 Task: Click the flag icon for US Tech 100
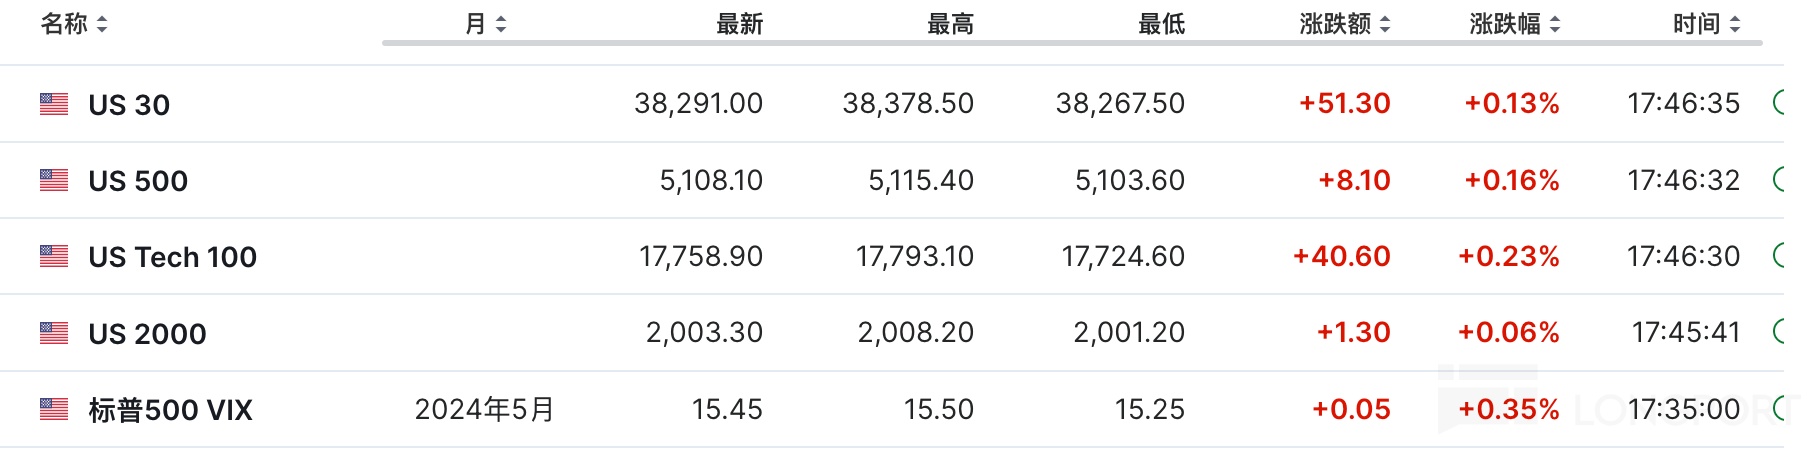click(x=54, y=257)
